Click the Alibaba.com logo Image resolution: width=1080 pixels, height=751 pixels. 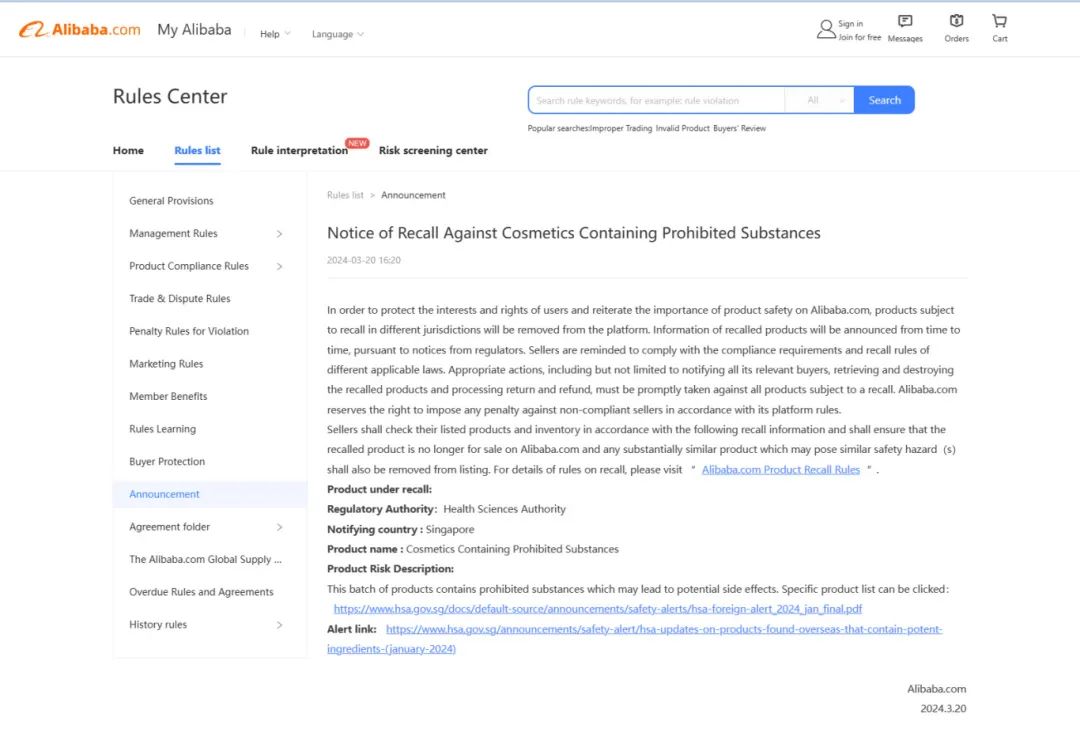79,30
